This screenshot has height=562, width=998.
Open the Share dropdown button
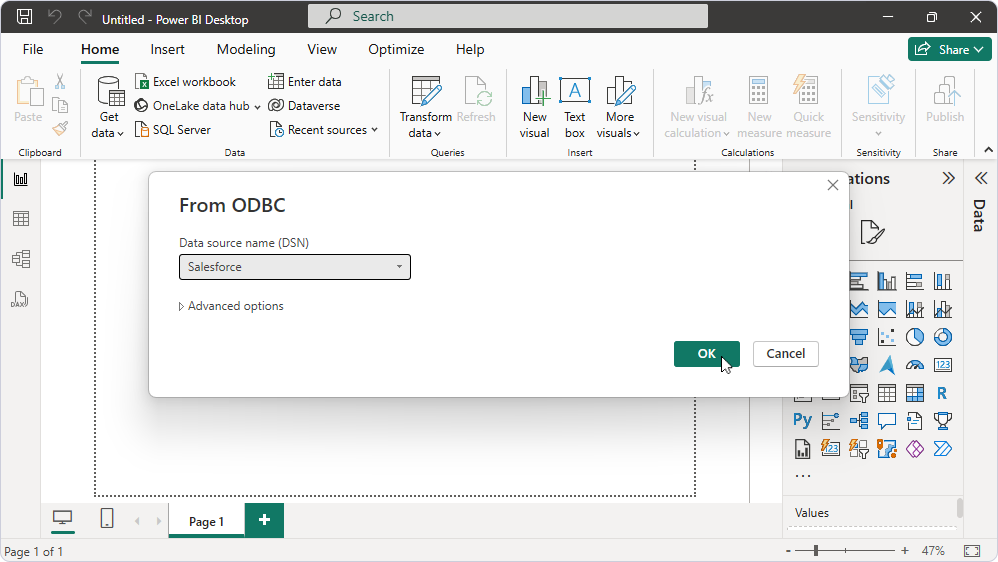click(x=950, y=50)
